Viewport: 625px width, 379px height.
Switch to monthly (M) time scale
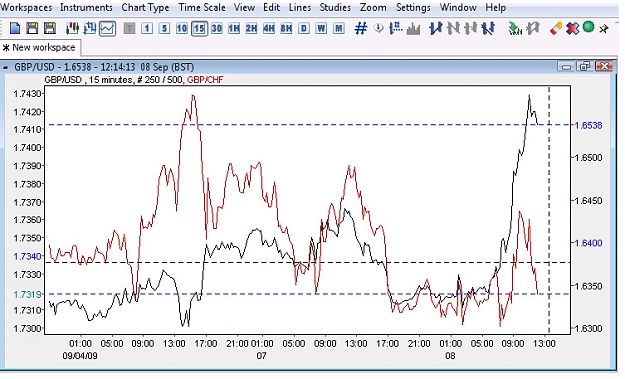click(x=339, y=29)
